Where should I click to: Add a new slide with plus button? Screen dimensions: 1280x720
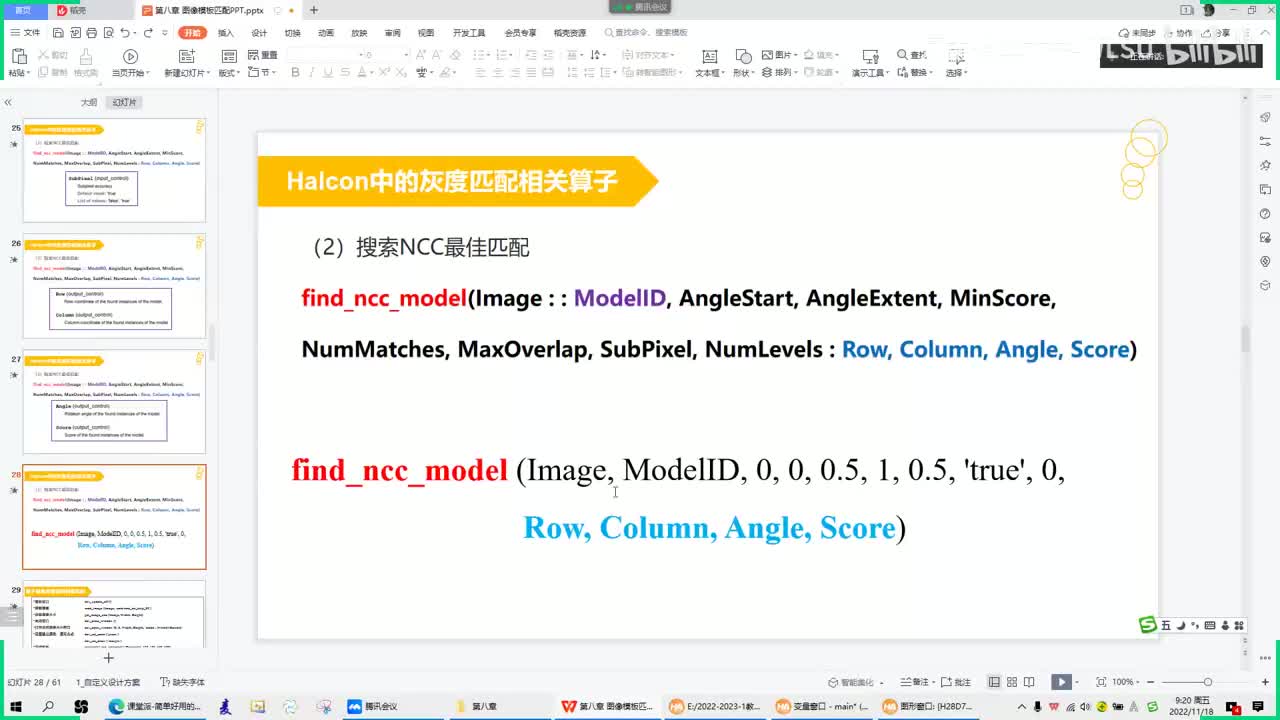(109, 657)
